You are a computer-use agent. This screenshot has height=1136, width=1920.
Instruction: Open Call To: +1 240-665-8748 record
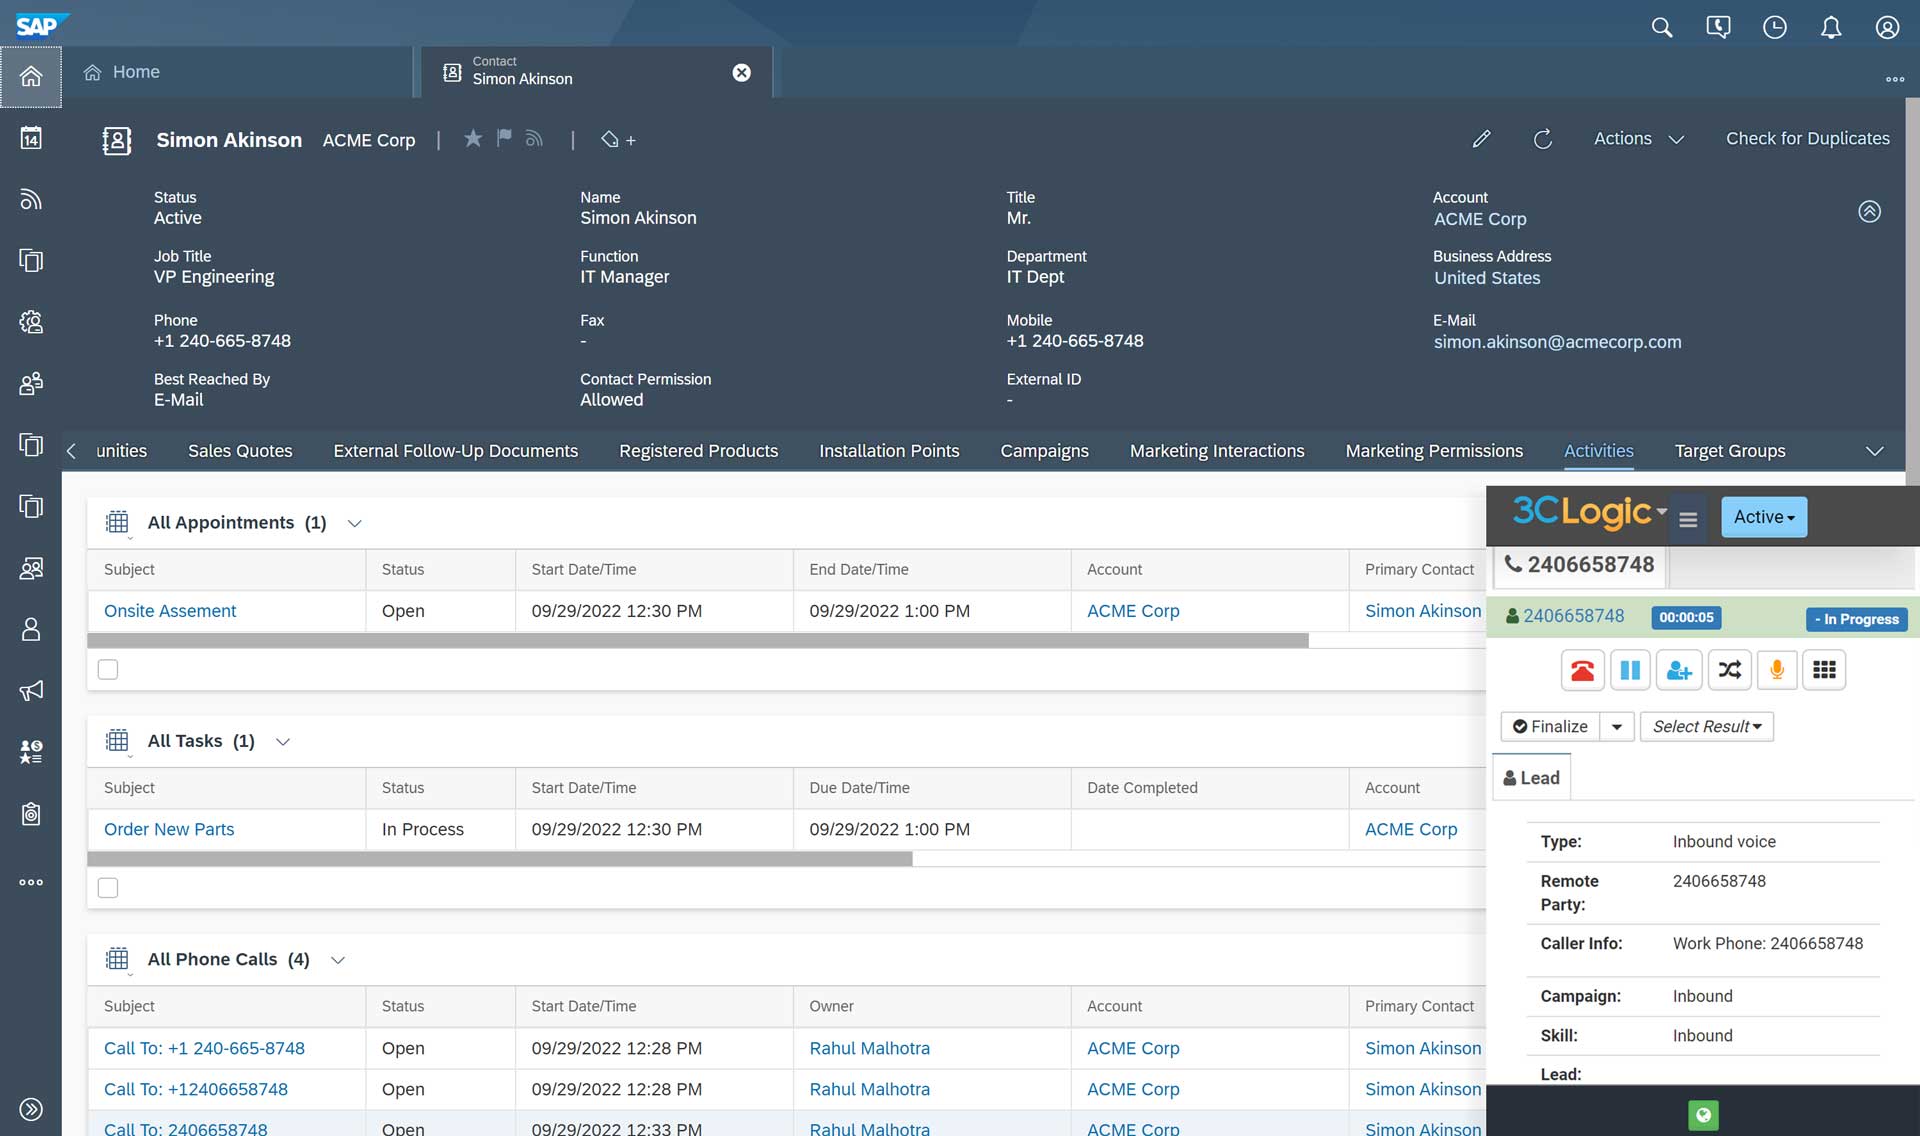(x=204, y=1048)
